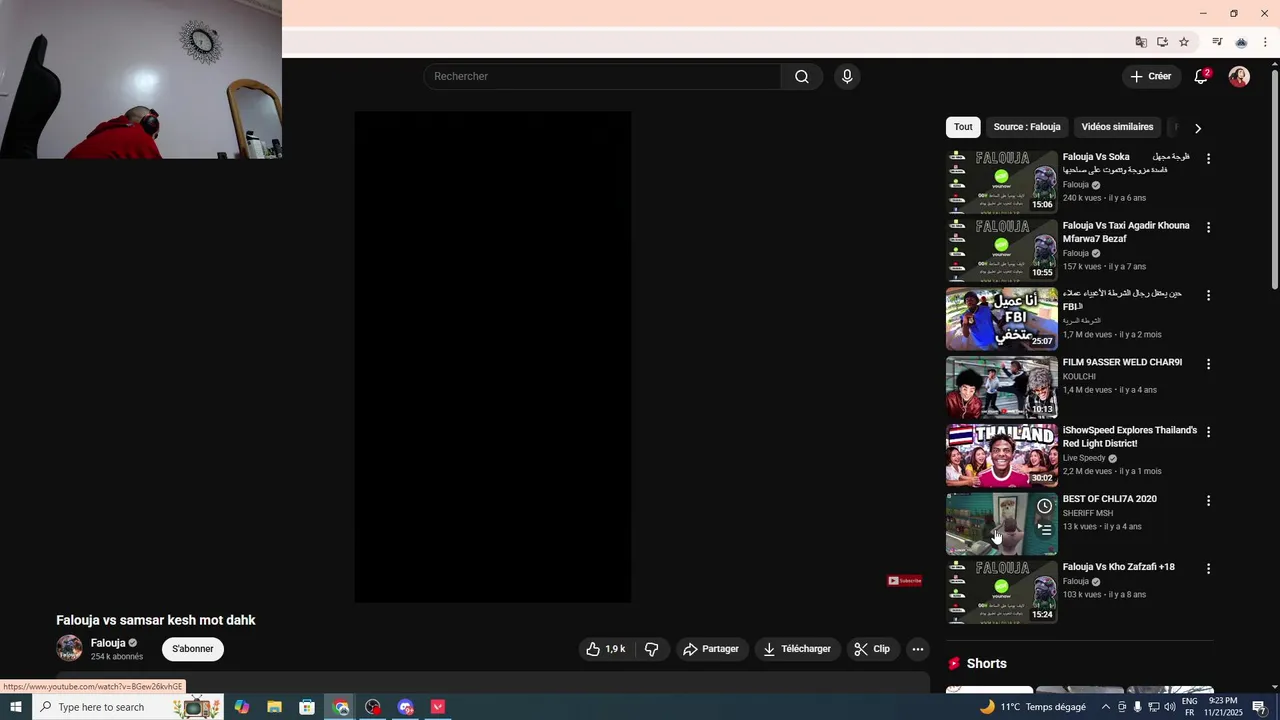Click the KOULCHI channel name
The height and width of the screenshot is (720, 1280).
(x=1079, y=377)
